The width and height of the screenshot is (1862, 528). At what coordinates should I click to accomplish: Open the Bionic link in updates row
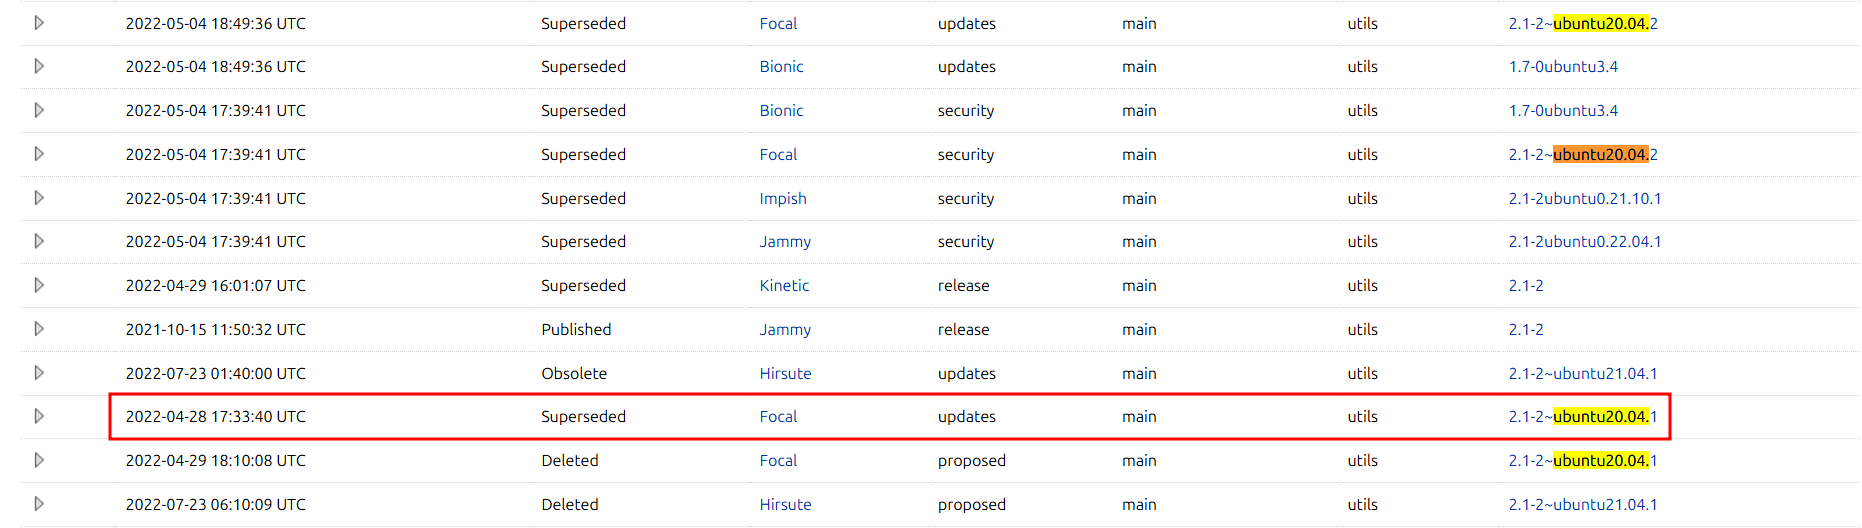coord(781,66)
